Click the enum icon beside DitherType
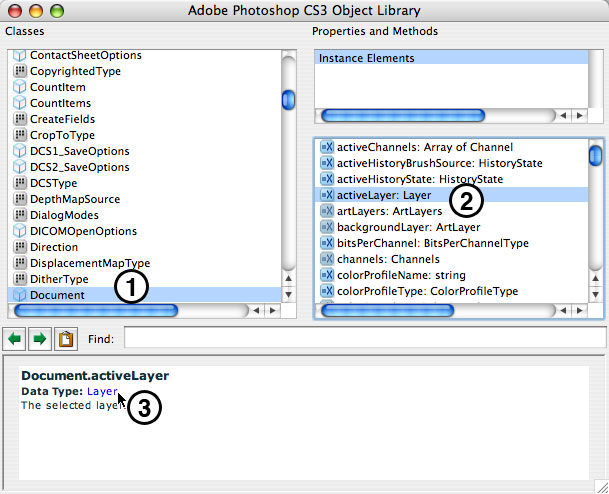This screenshot has height=494, width=609. point(19,278)
